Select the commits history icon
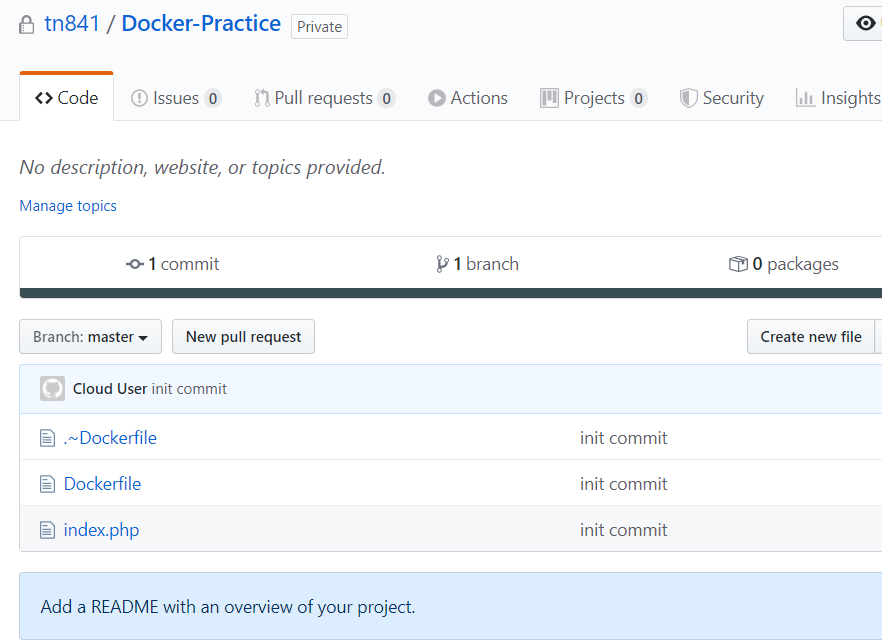This screenshot has height=644, width=882. (135, 263)
